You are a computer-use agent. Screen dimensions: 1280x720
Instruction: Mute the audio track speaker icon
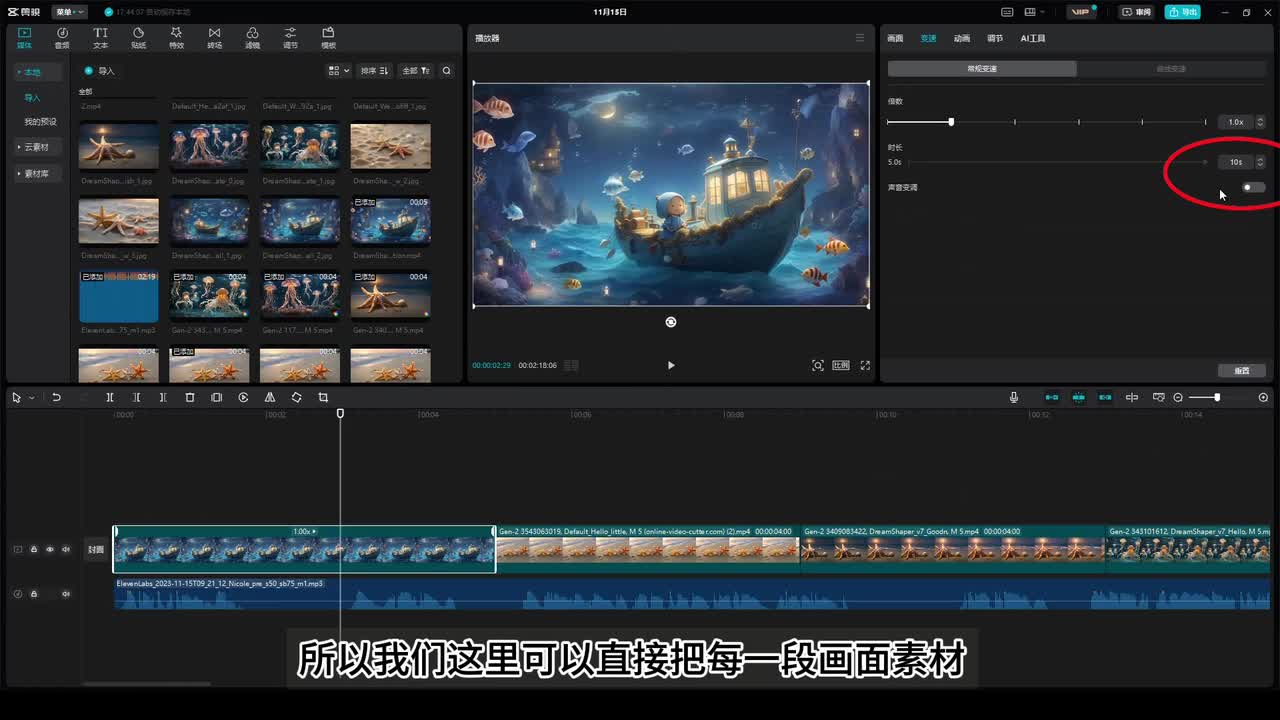pos(66,594)
